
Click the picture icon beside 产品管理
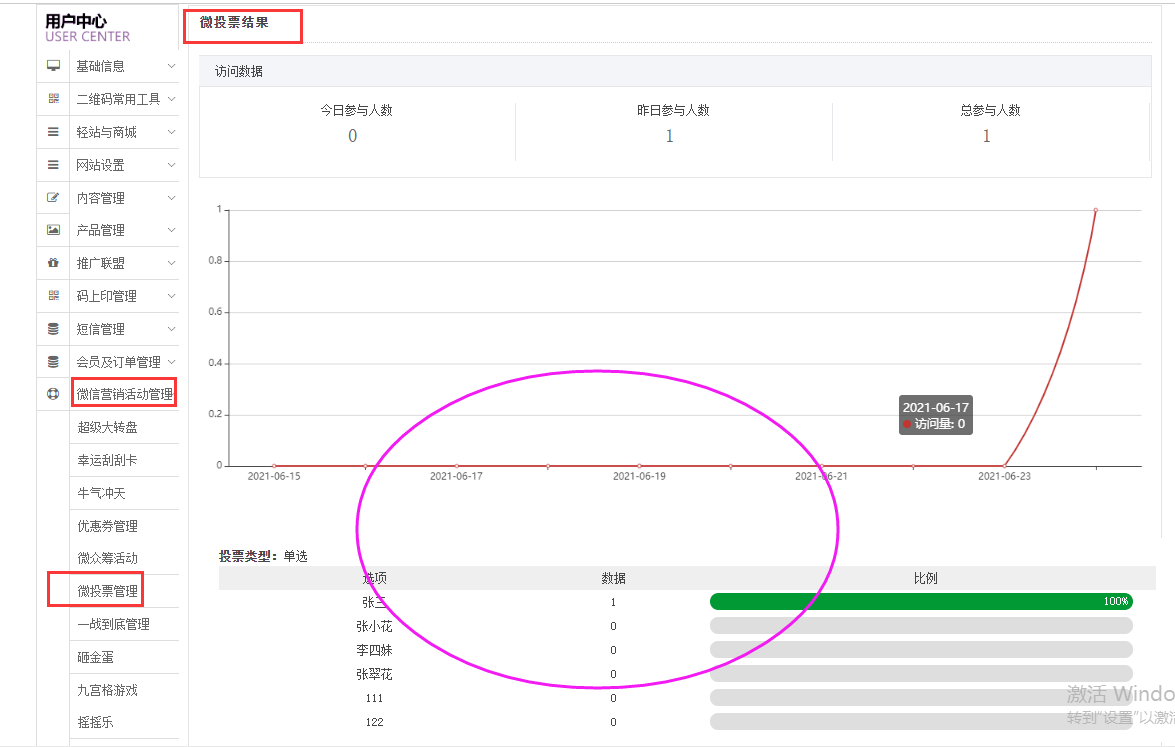[x=54, y=230]
